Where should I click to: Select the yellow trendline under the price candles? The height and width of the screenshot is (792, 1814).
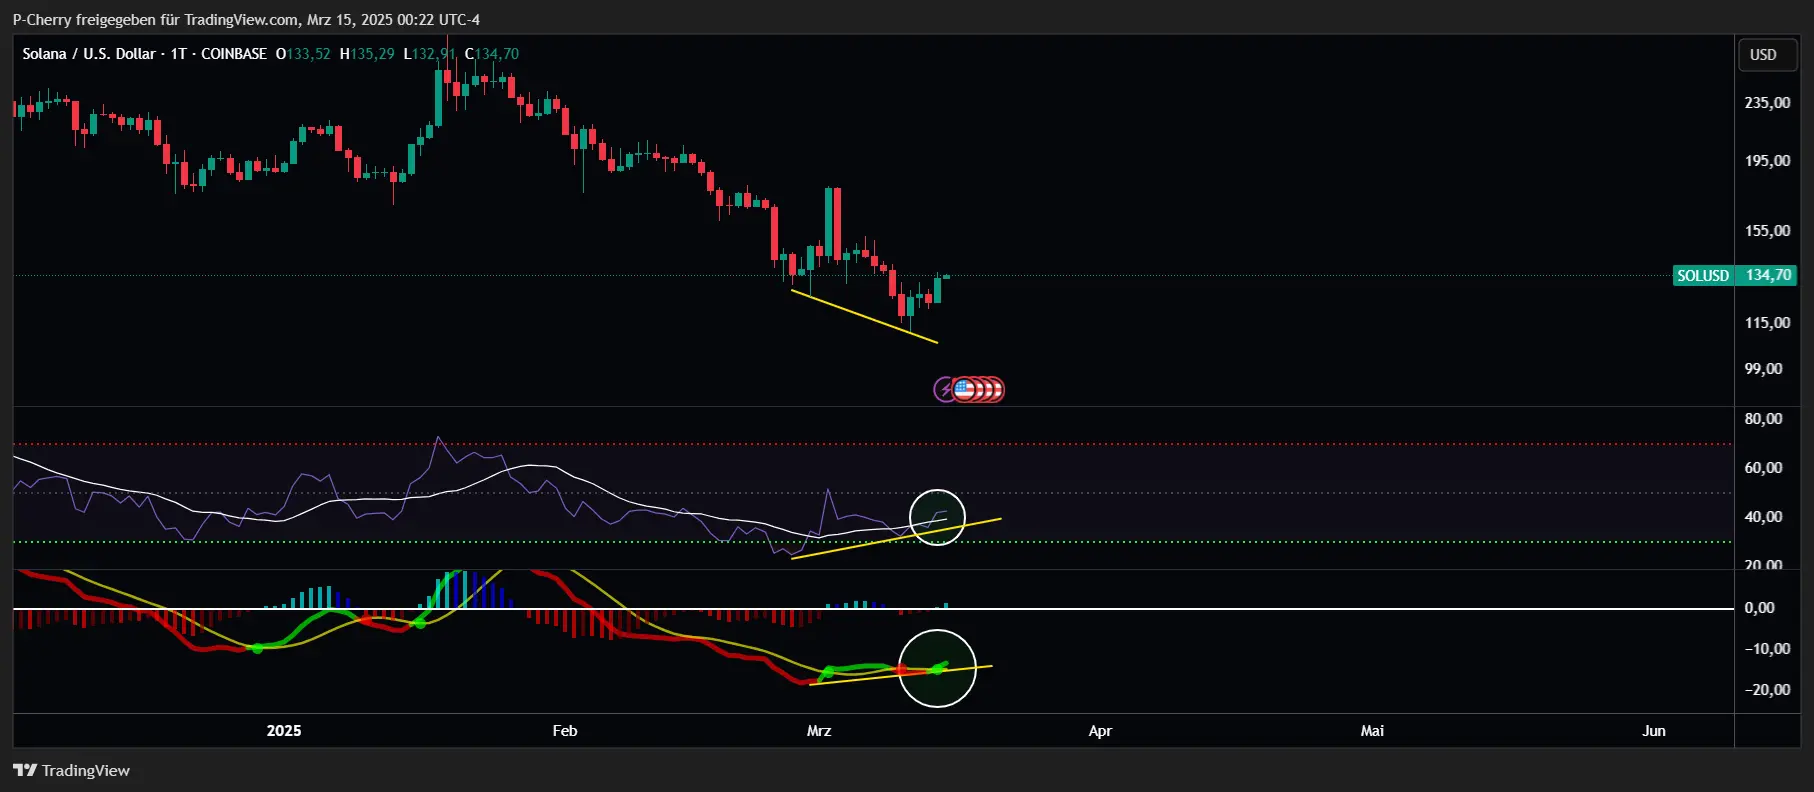pyautogui.click(x=864, y=316)
